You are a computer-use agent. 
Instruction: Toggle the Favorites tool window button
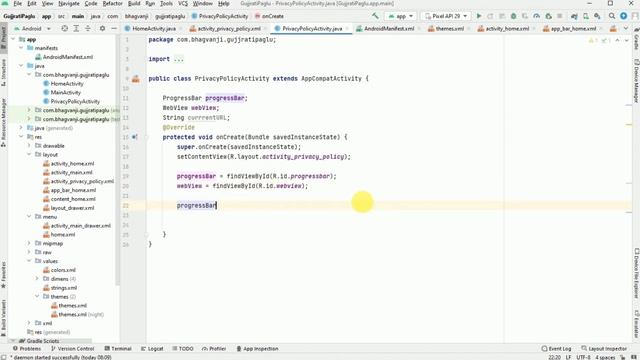tap(4, 275)
